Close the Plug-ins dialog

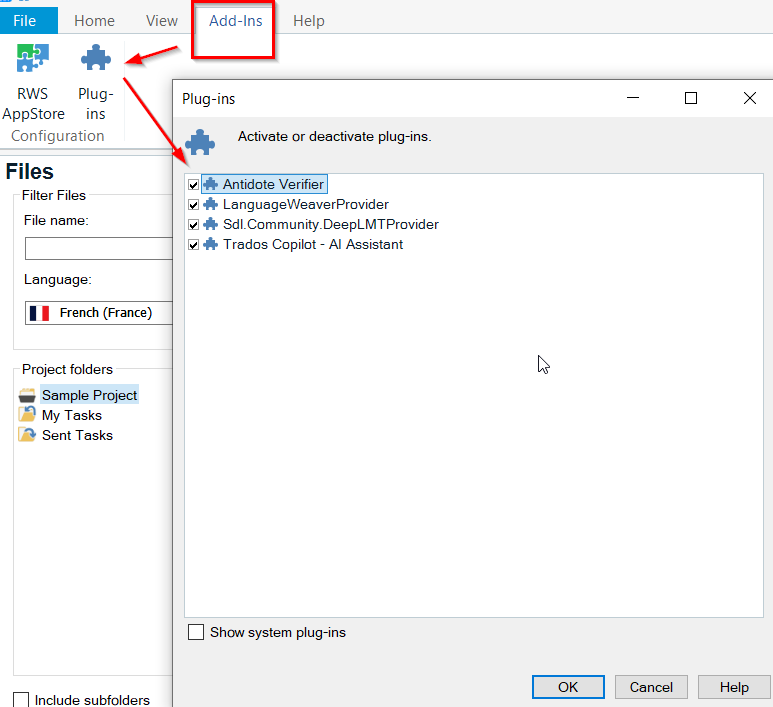click(x=750, y=98)
